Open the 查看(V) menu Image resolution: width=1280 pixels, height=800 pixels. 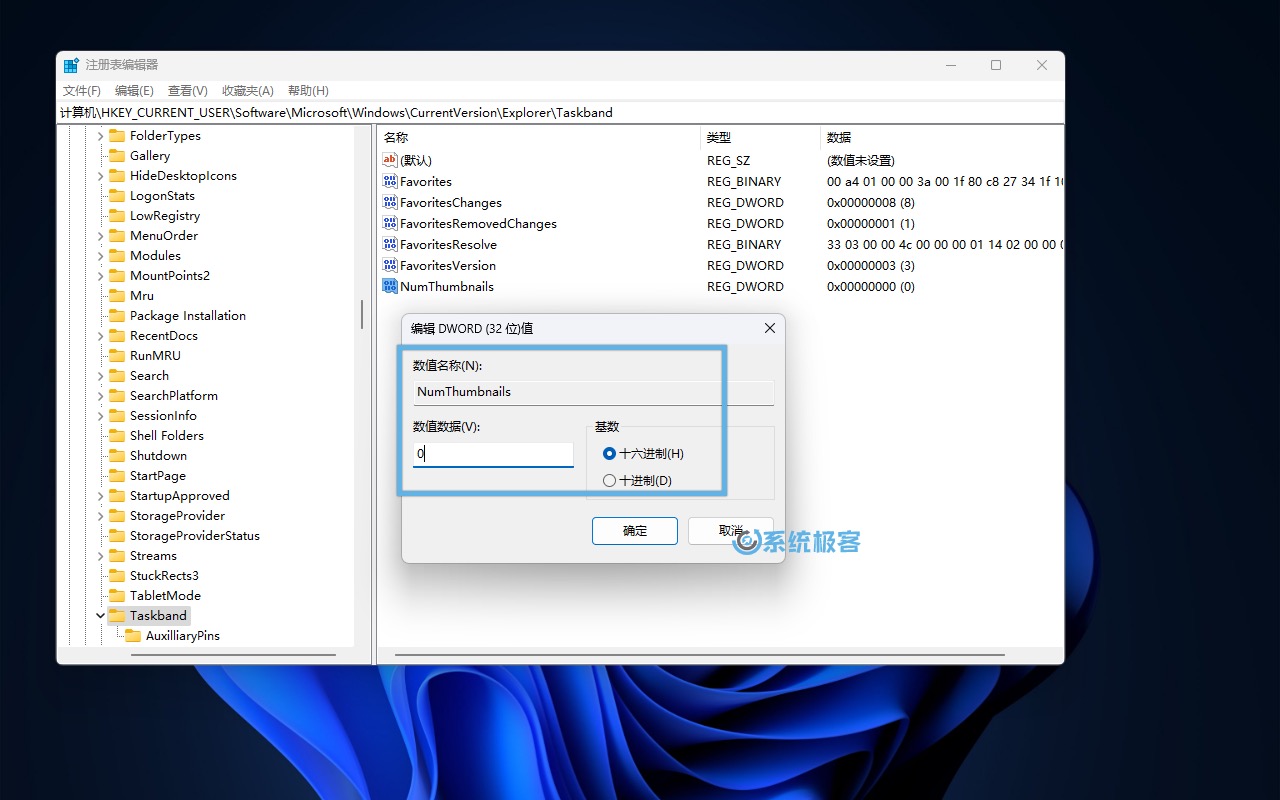[x=188, y=91]
